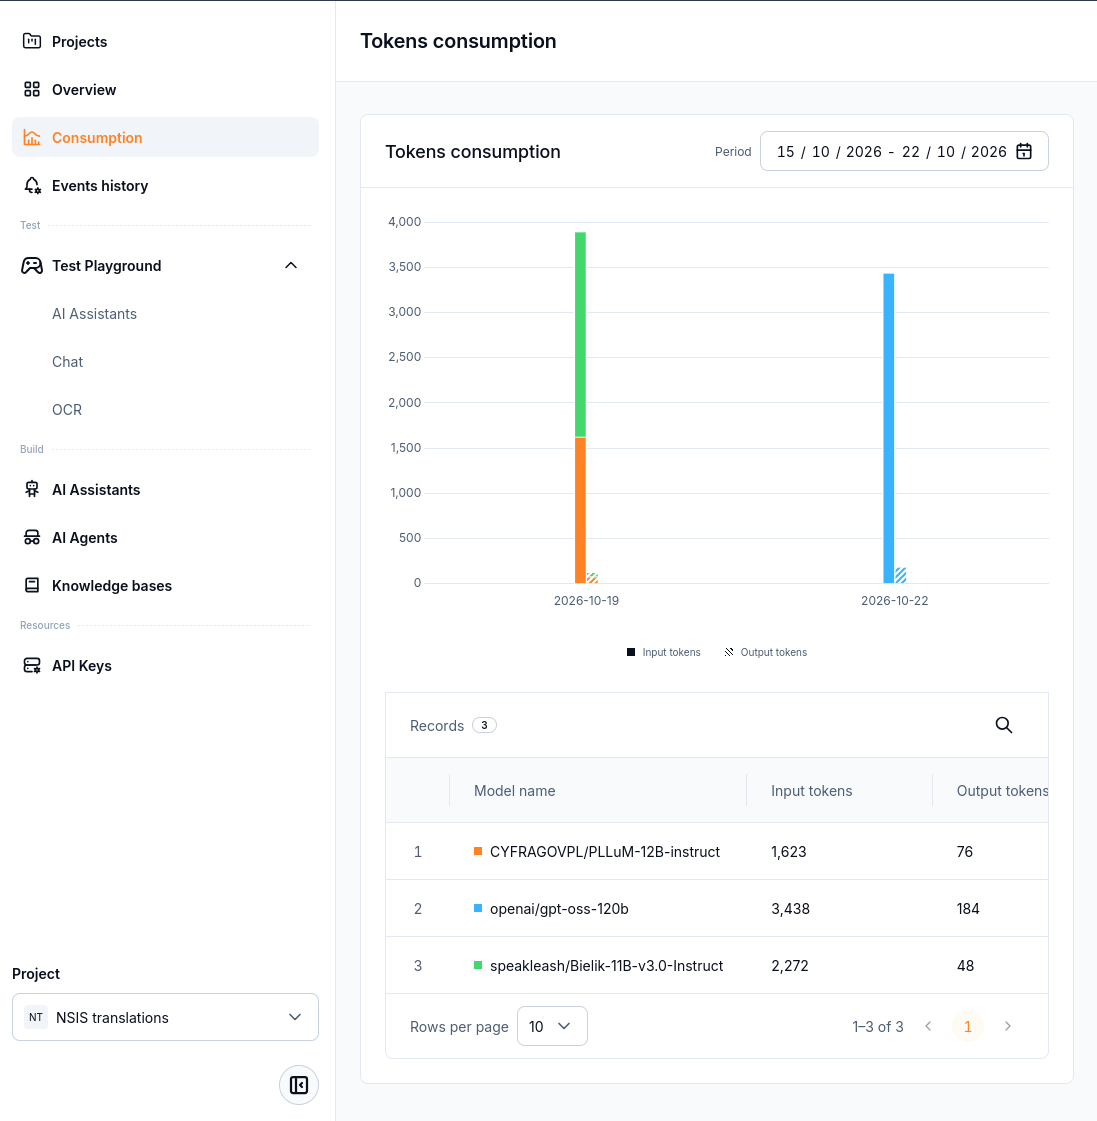Click the 184 output tokens value
1097x1121 pixels.
[x=968, y=909]
